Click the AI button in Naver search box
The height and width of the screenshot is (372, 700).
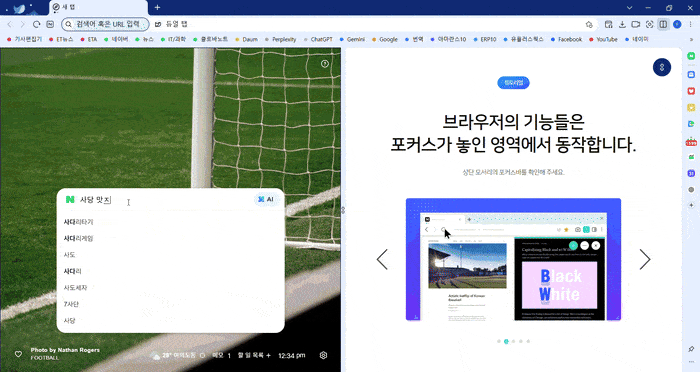(266, 199)
